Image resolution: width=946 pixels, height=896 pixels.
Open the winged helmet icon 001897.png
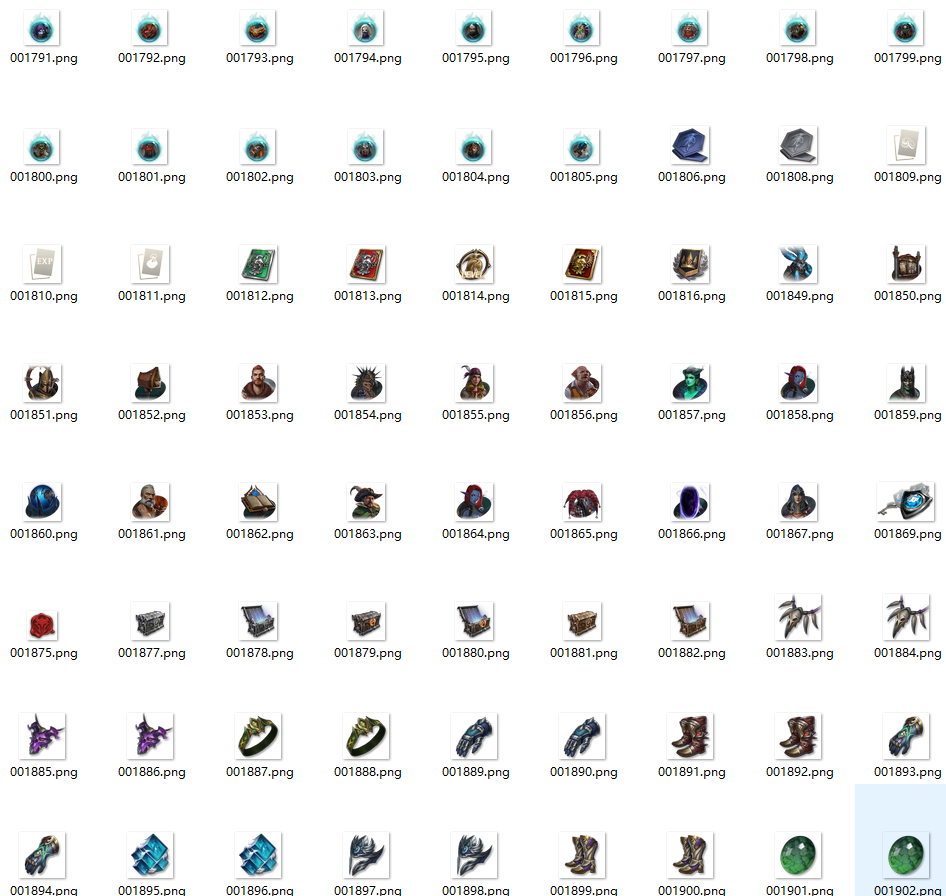point(365,858)
